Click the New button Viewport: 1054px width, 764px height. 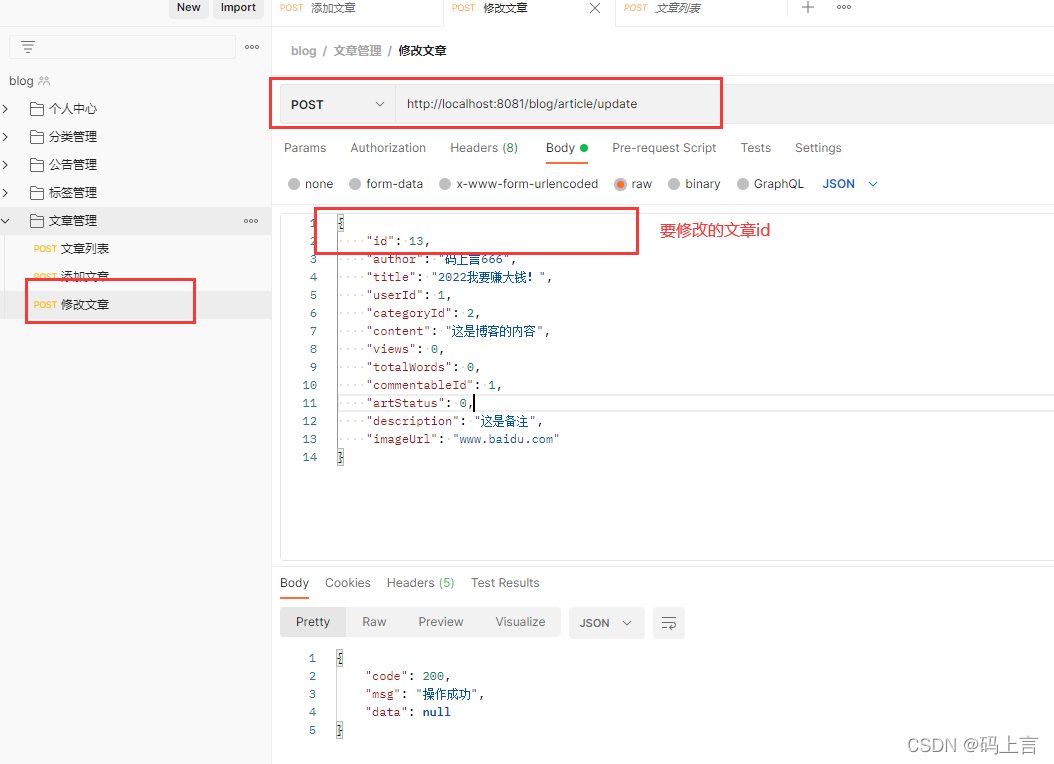pyautogui.click(x=188, y=7)
